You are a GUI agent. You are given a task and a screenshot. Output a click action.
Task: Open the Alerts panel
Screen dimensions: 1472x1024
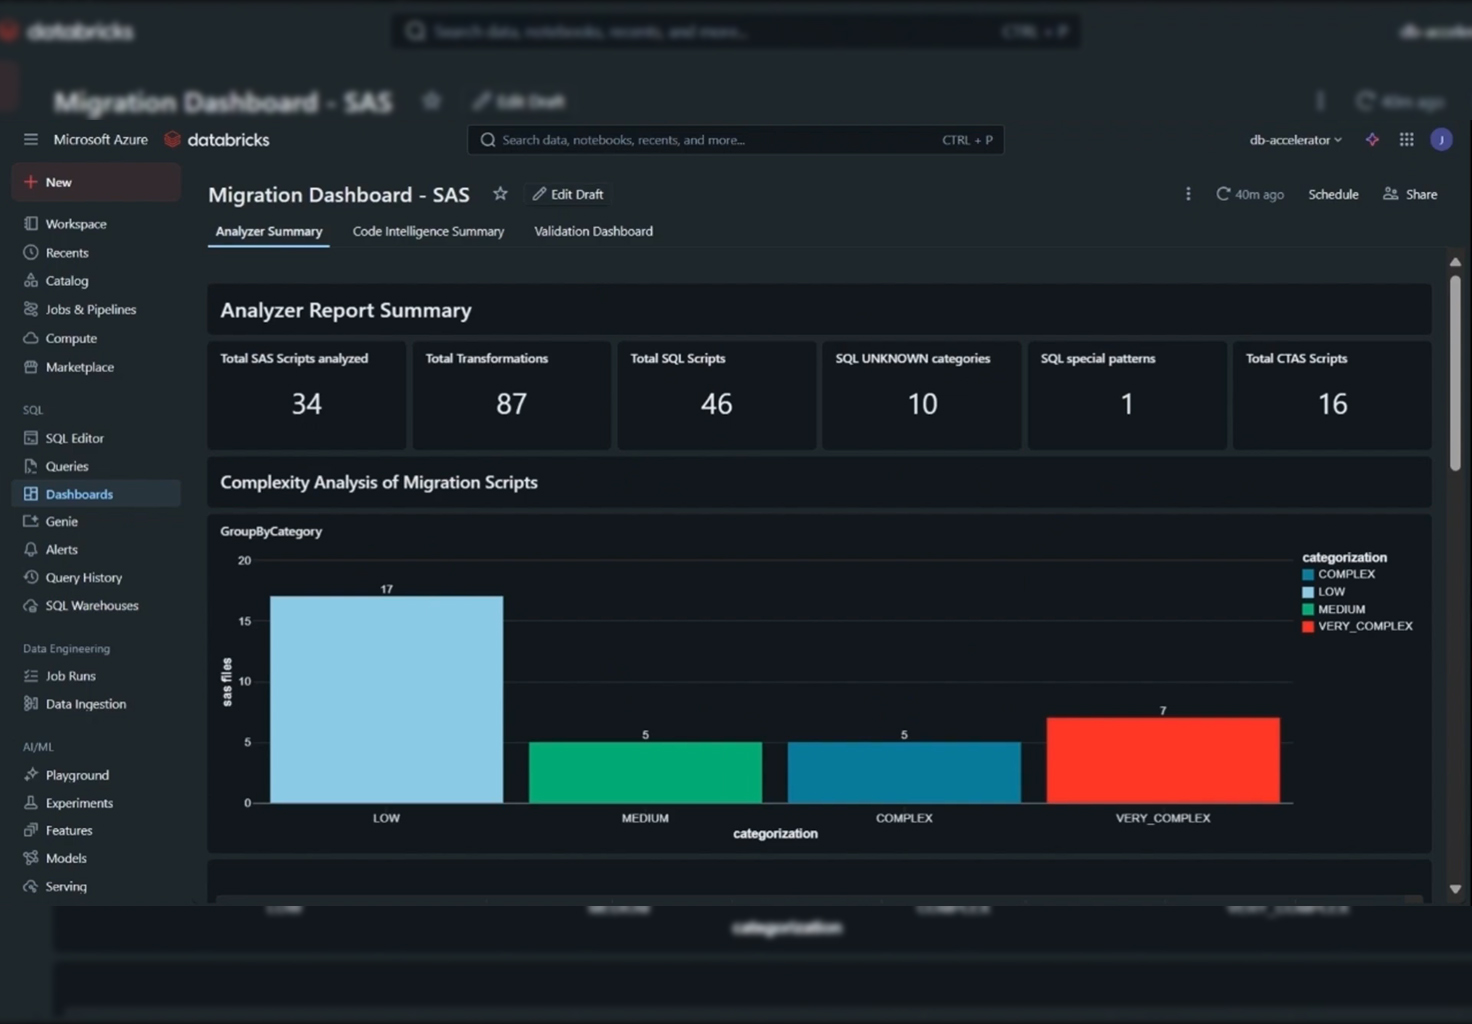pos(62,549)
